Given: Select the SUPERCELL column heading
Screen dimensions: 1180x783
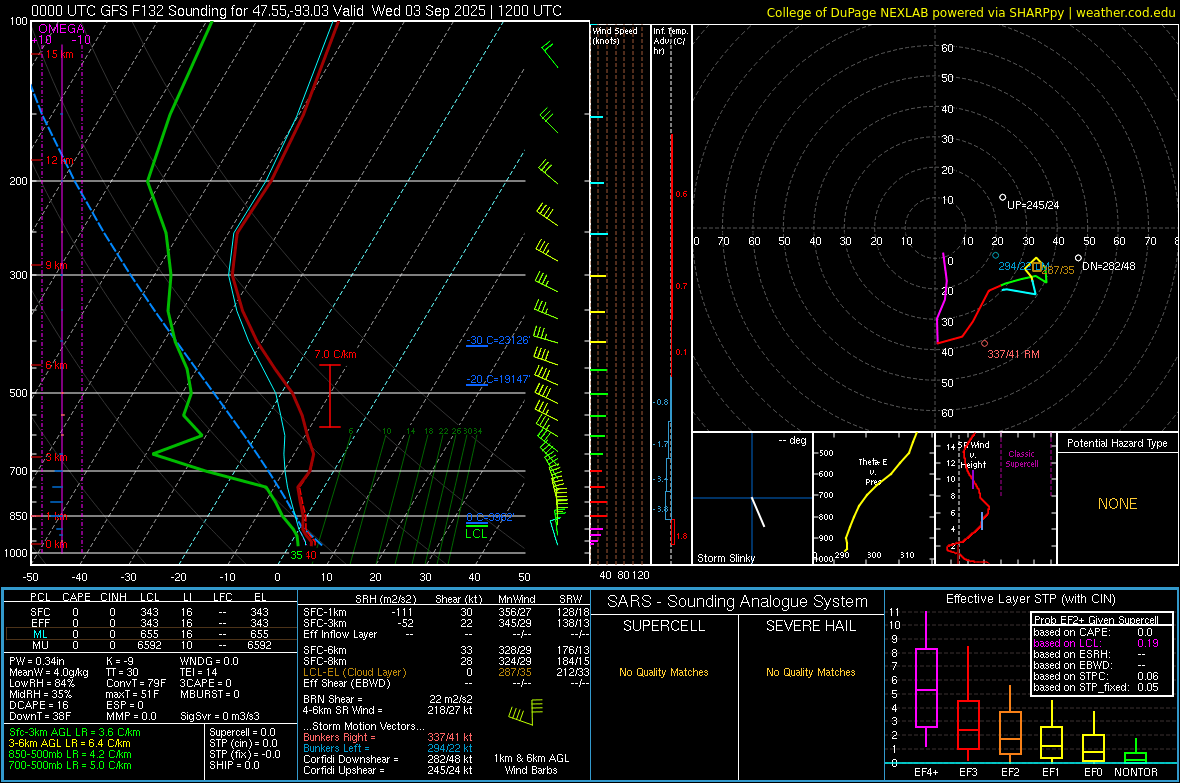Looking at the screenshot, I should coord(664,626).
